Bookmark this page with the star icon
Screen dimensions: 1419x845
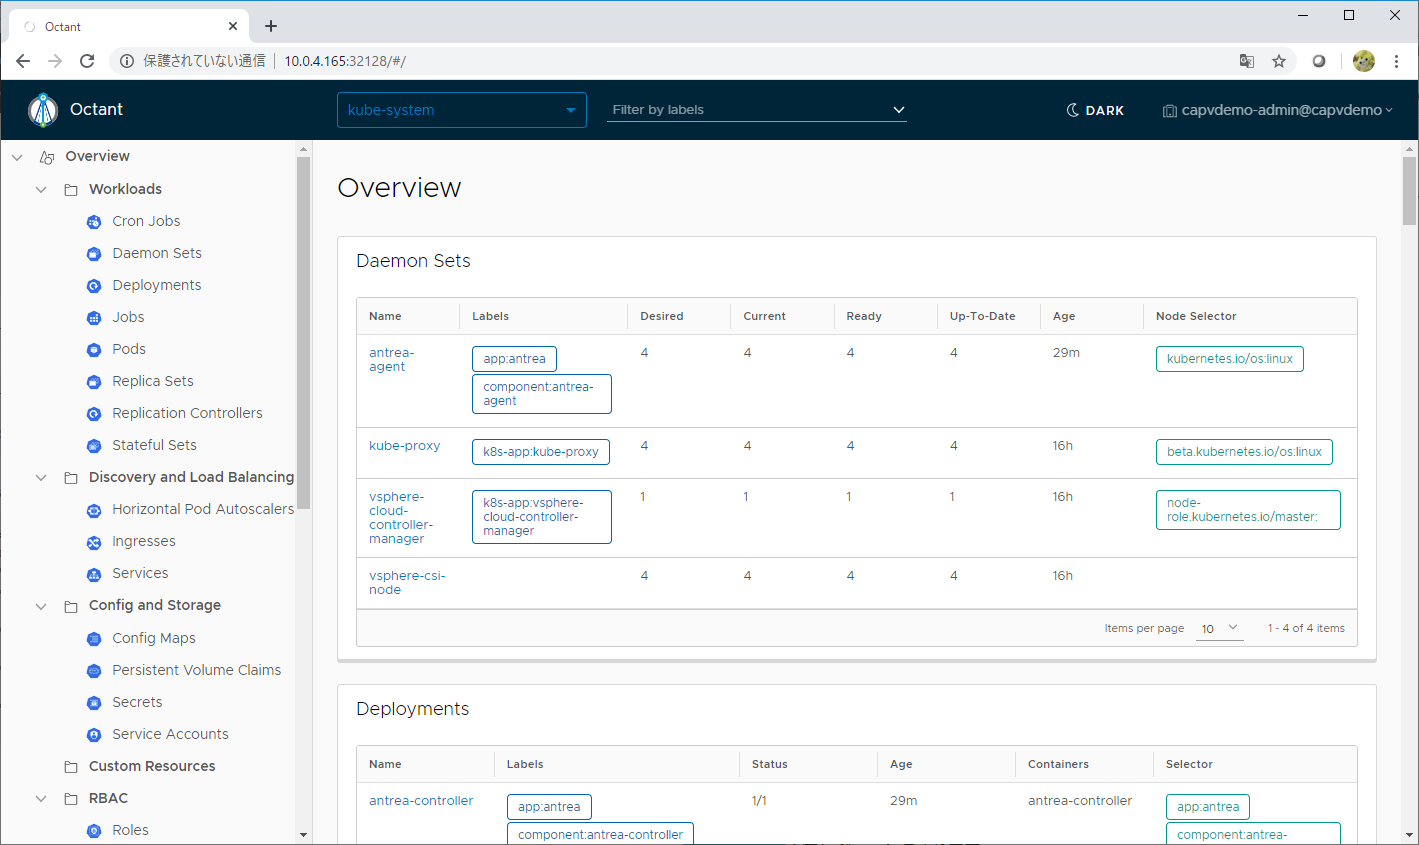coord(1279,61)
